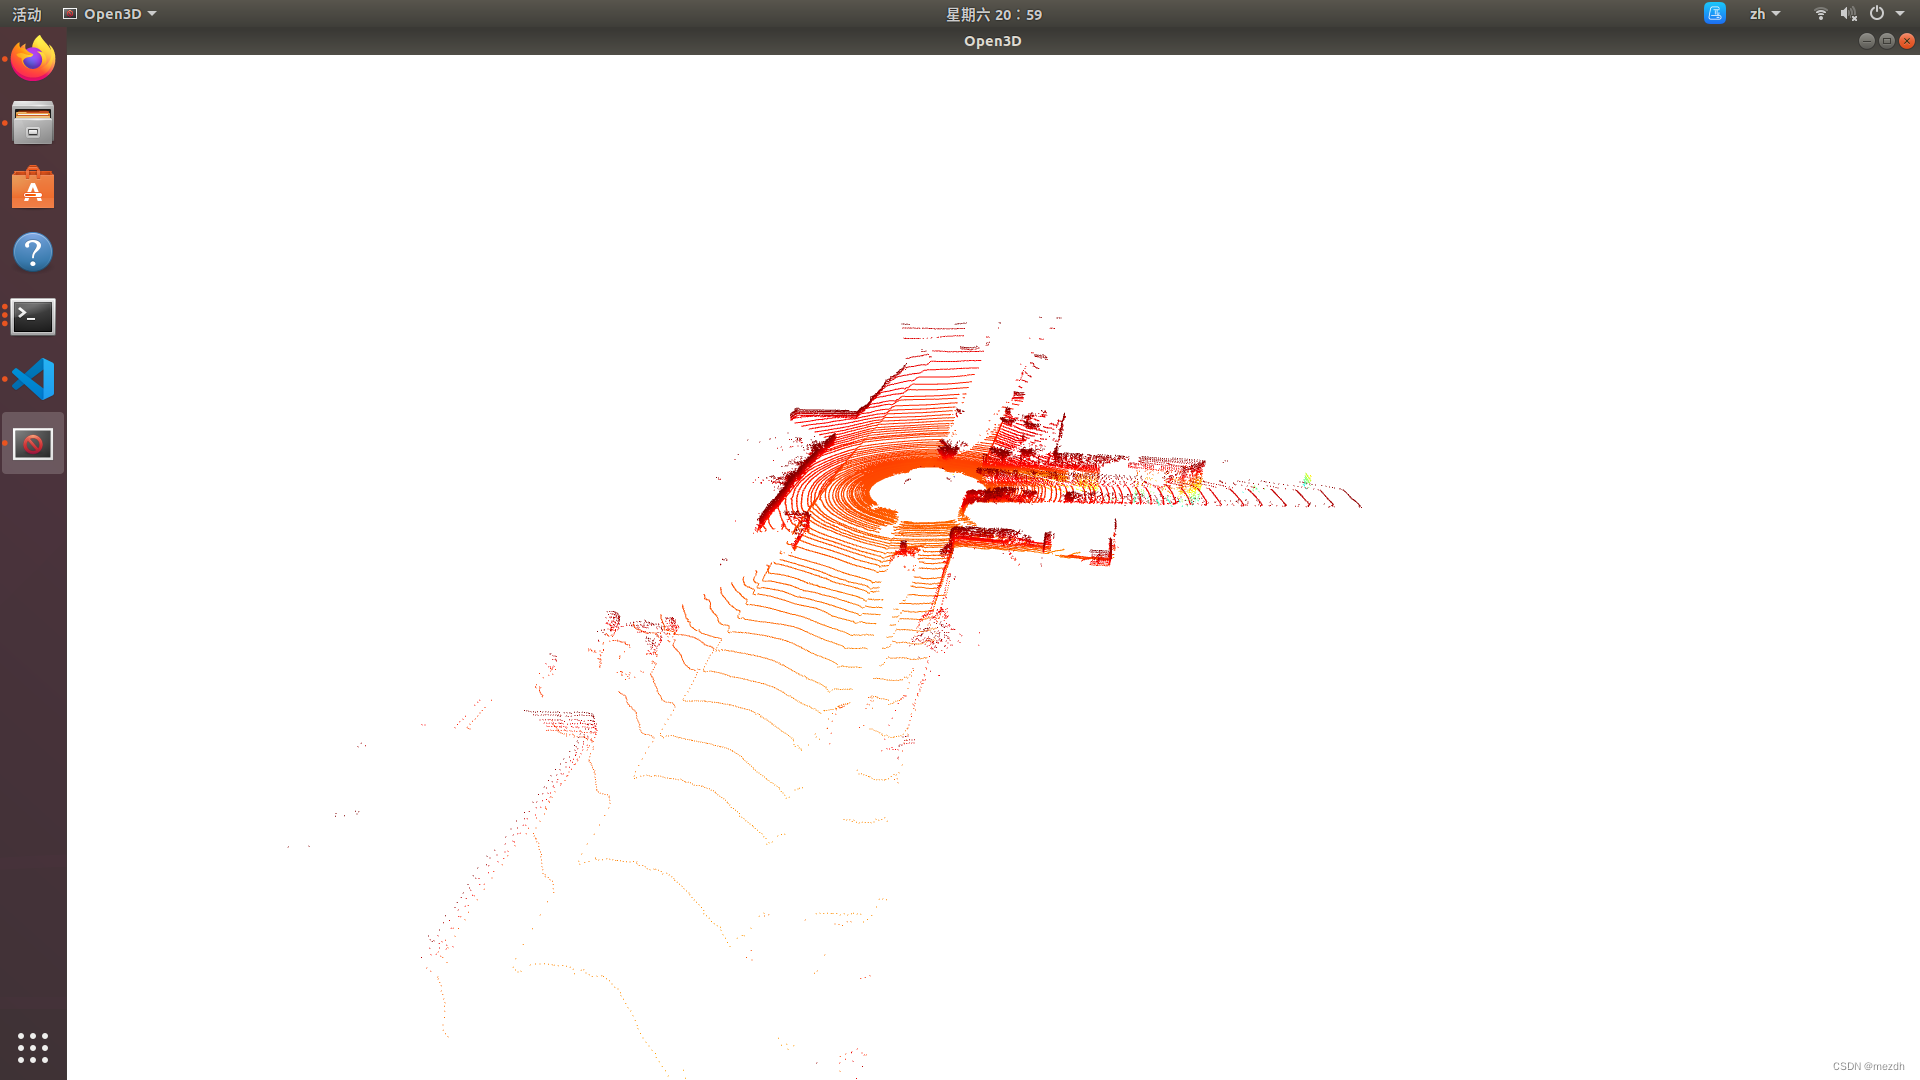Image resolution: width=1920 pixels, height=1080 pixels.
Task: Open the Wi-Fi network indicator
Action: point(1820,13)
